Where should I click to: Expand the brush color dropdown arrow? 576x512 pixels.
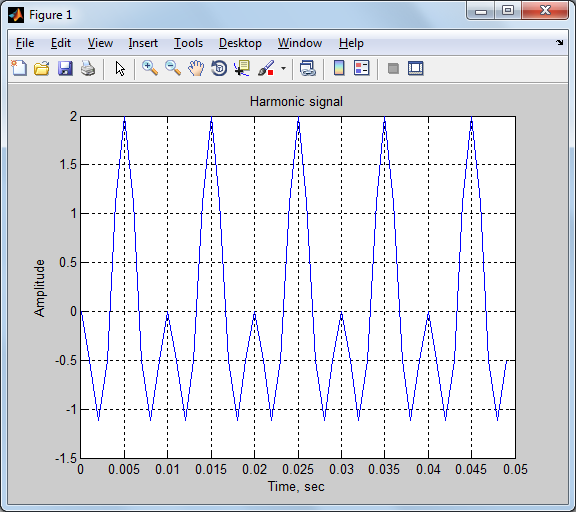[283, 68]
